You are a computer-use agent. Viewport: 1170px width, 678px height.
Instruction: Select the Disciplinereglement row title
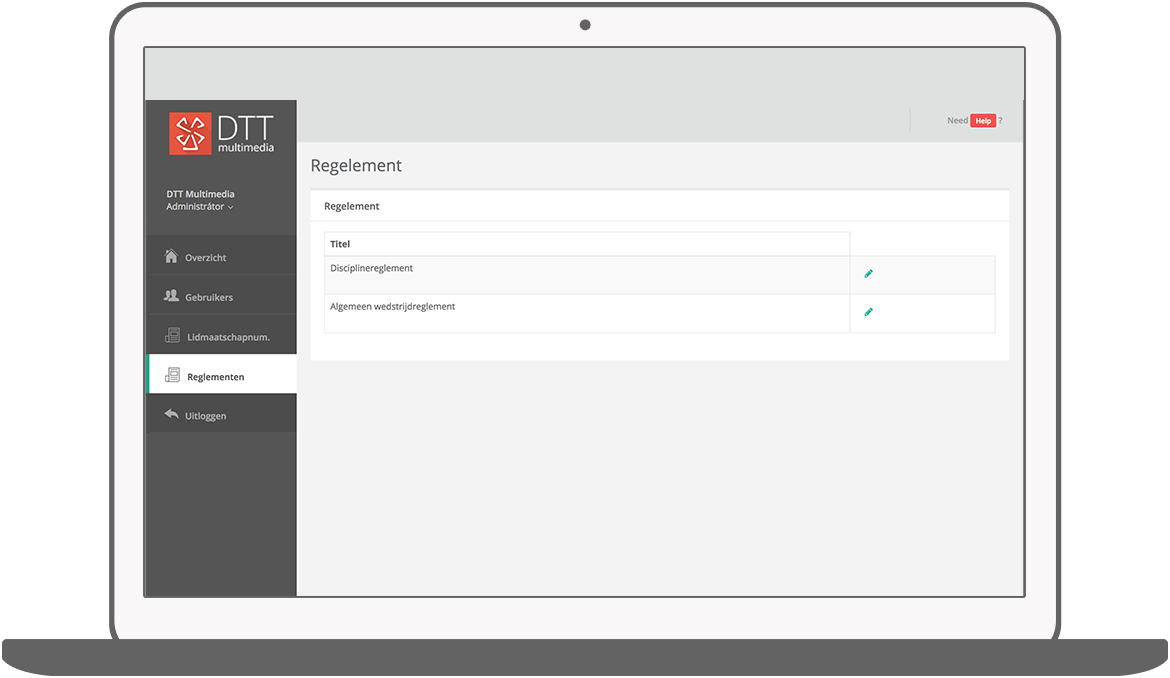(x=372, y=269)
